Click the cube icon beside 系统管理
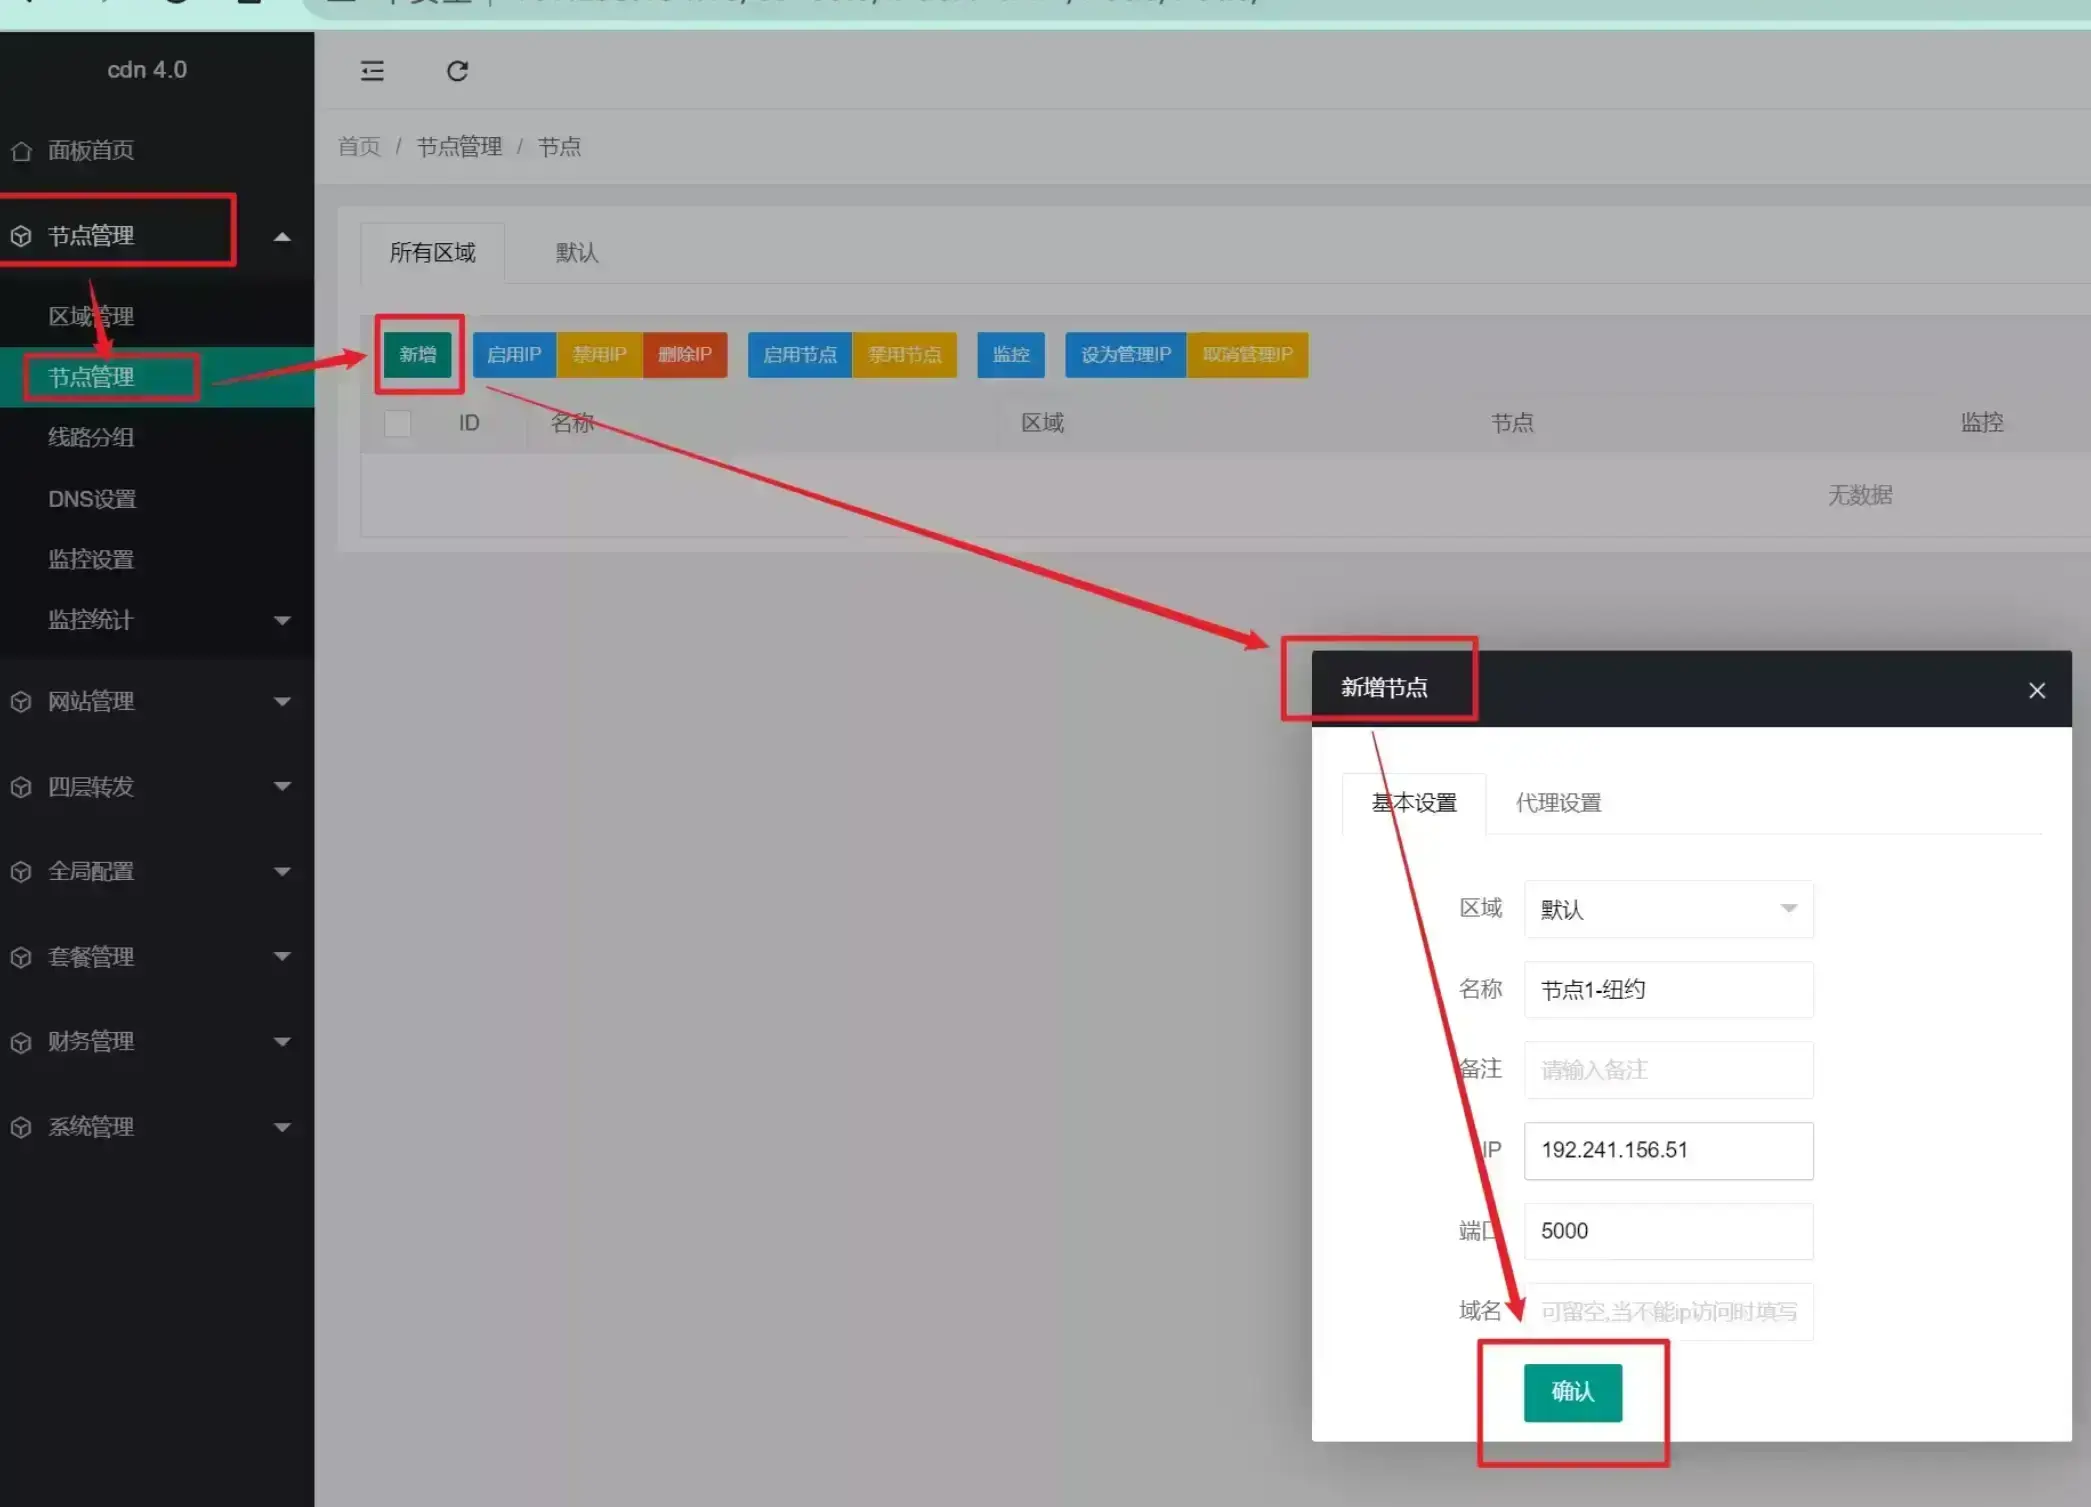Viewport: 2091px width, 1507px height. pyautogui.click(x=21, y=1127)
